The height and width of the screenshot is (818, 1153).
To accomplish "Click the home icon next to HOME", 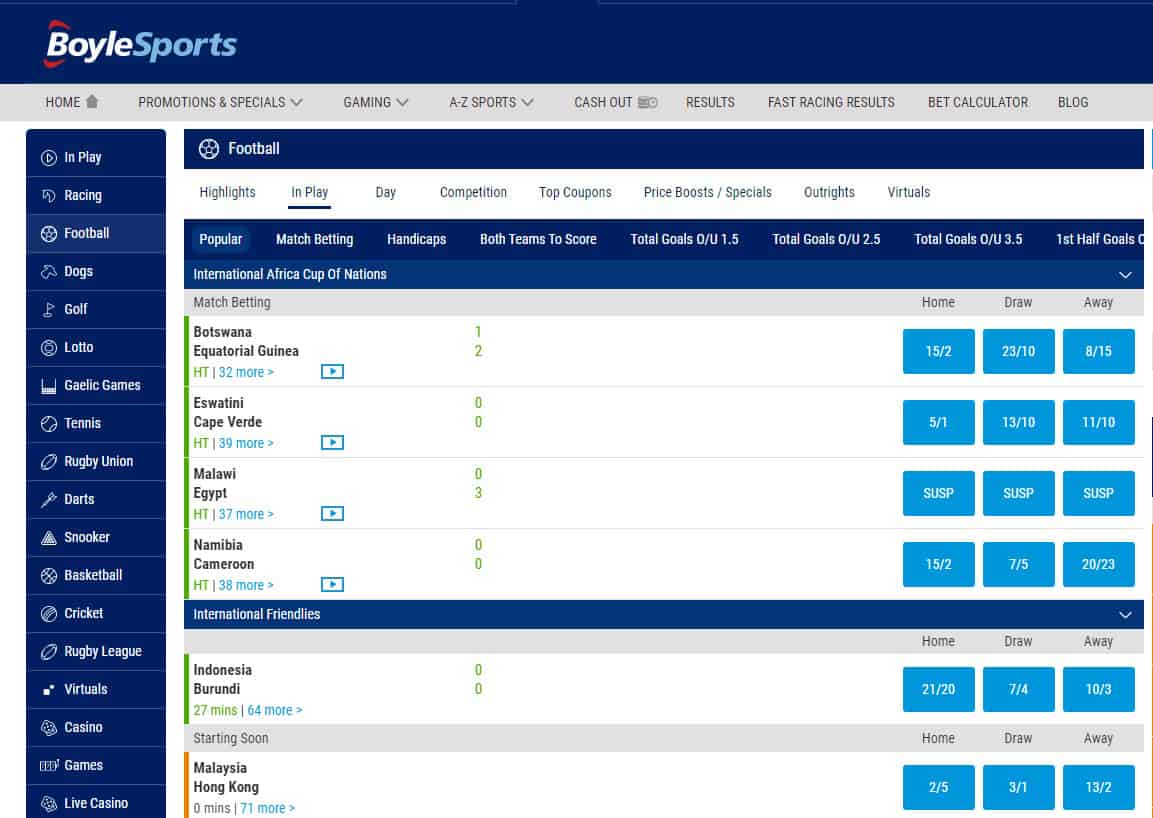I will [x=92, y=102].
